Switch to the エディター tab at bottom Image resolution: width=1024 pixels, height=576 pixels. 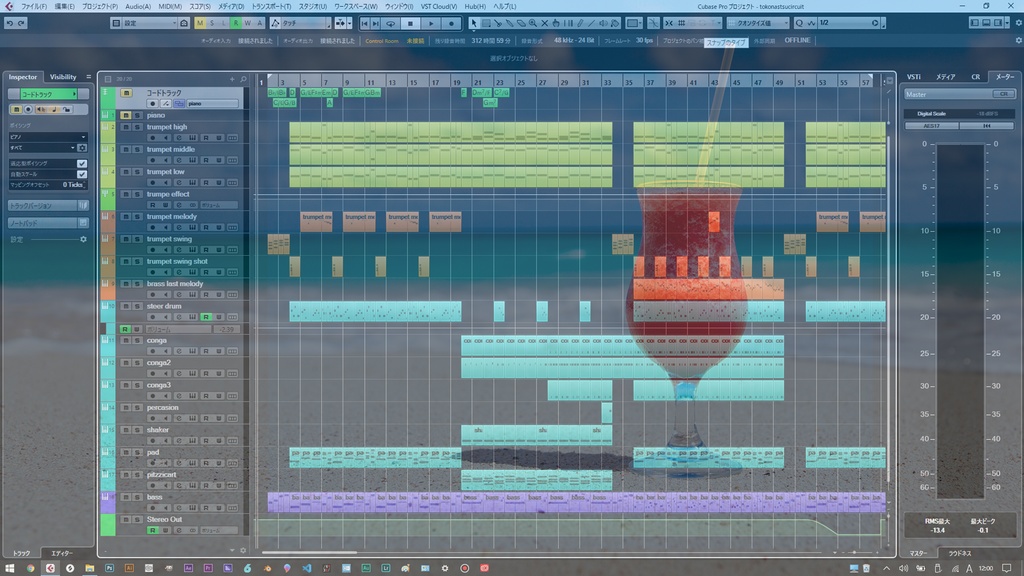coord(62,553)
